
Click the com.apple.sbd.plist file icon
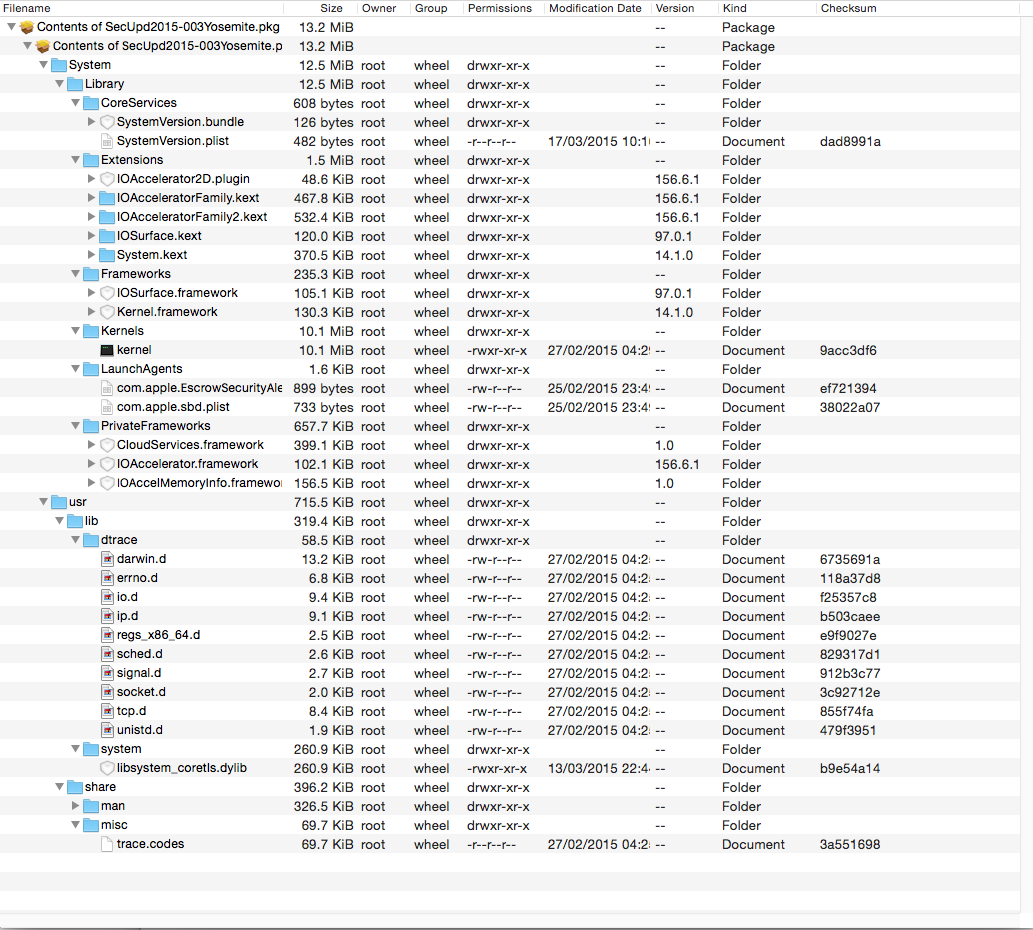pos(107,407)
